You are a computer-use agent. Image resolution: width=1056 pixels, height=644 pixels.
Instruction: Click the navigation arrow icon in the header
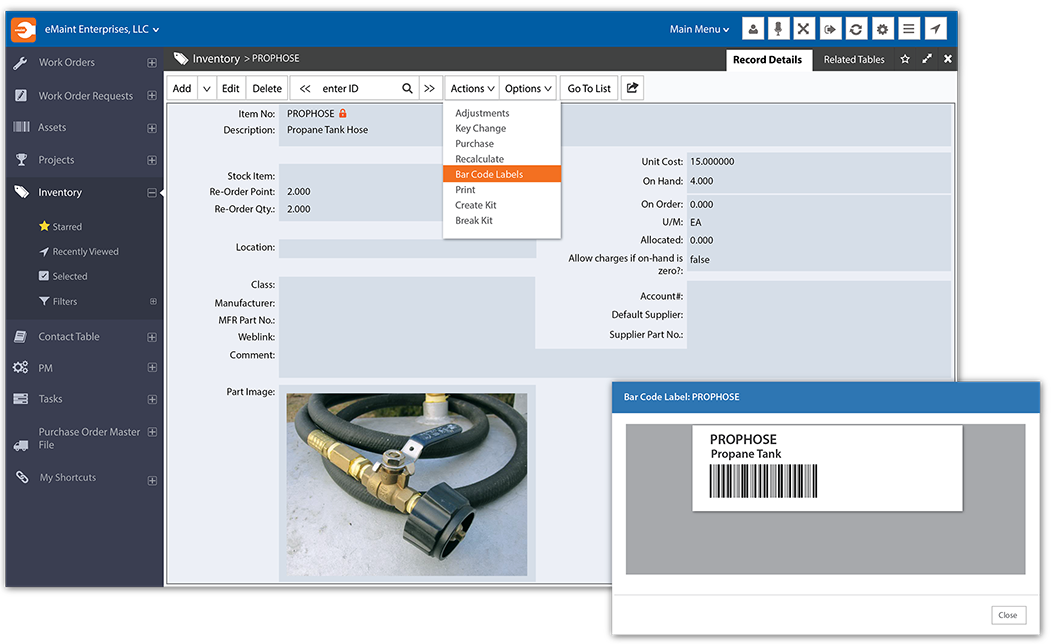click(935, 29)
